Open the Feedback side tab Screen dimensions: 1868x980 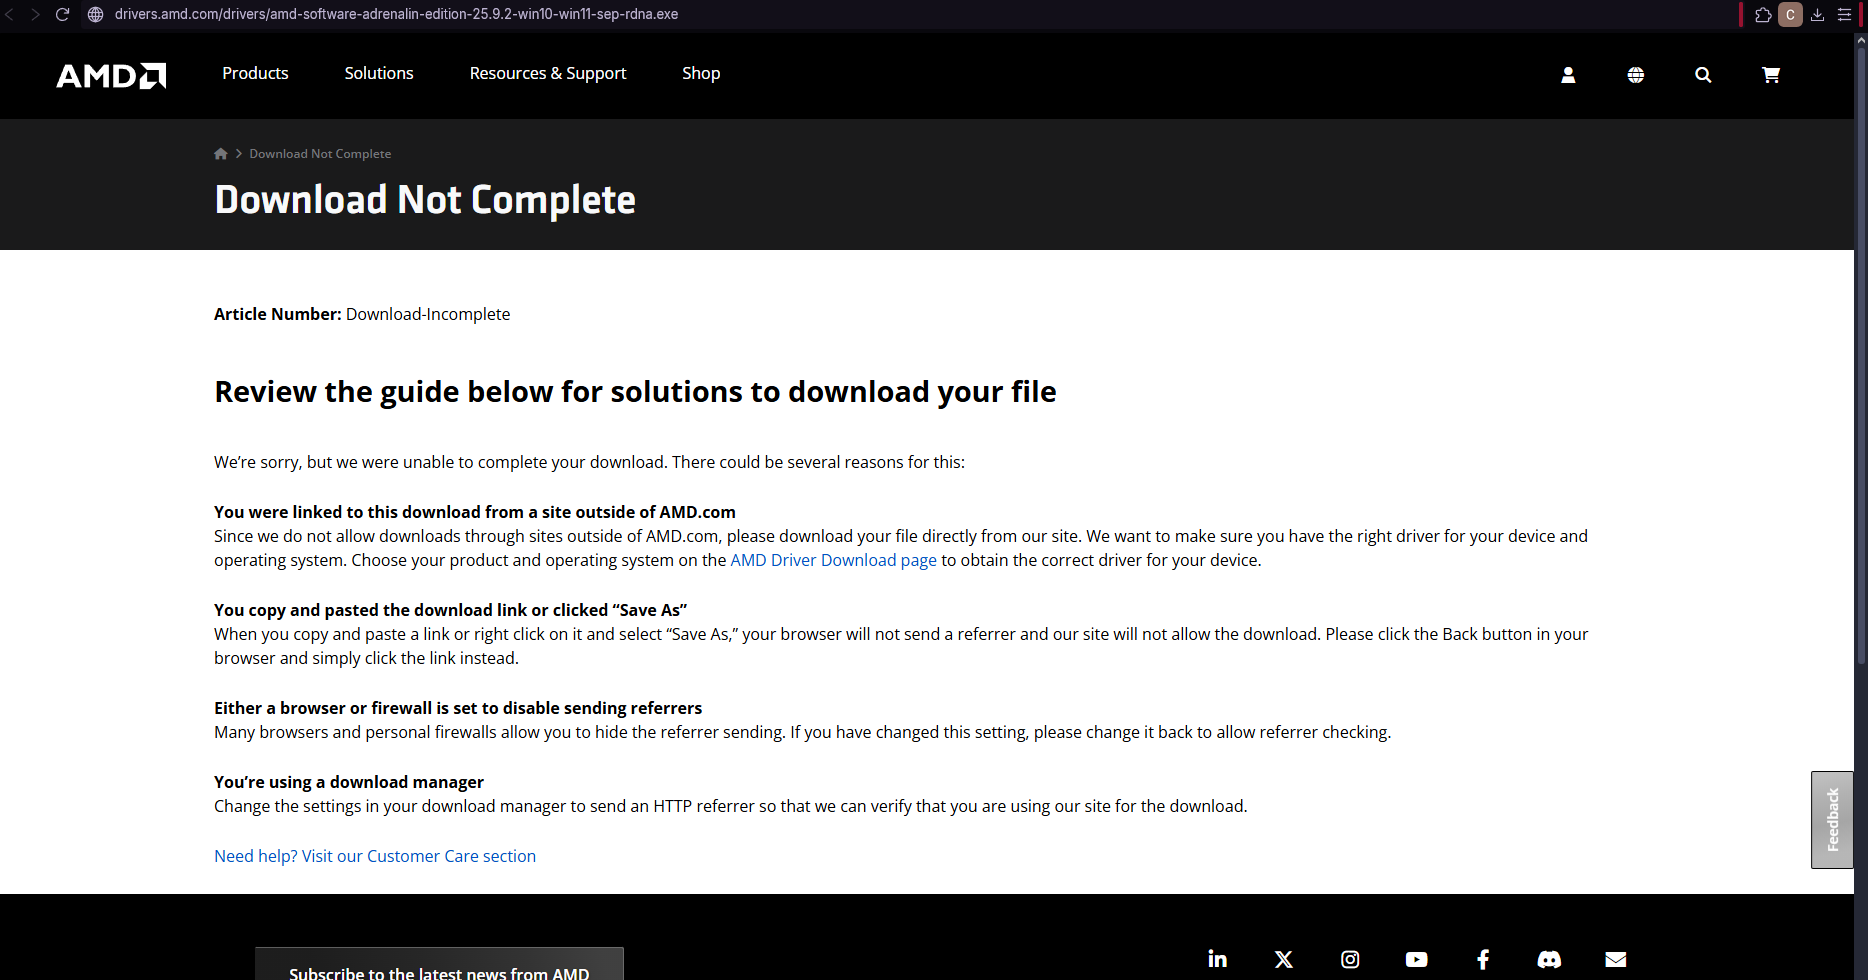[1832, 820]
